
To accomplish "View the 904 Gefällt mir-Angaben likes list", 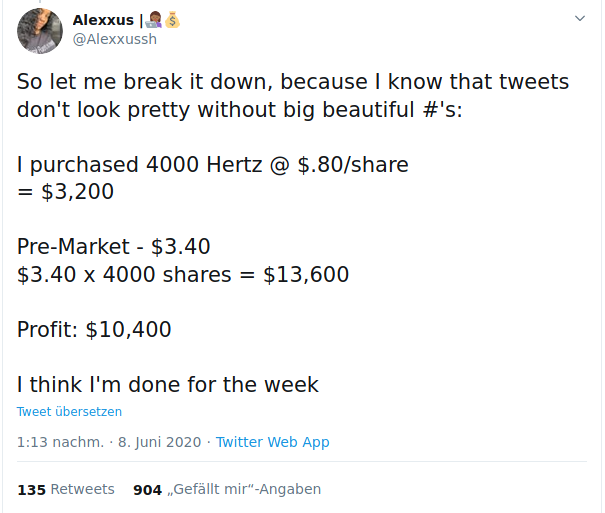I will (226, 489).
